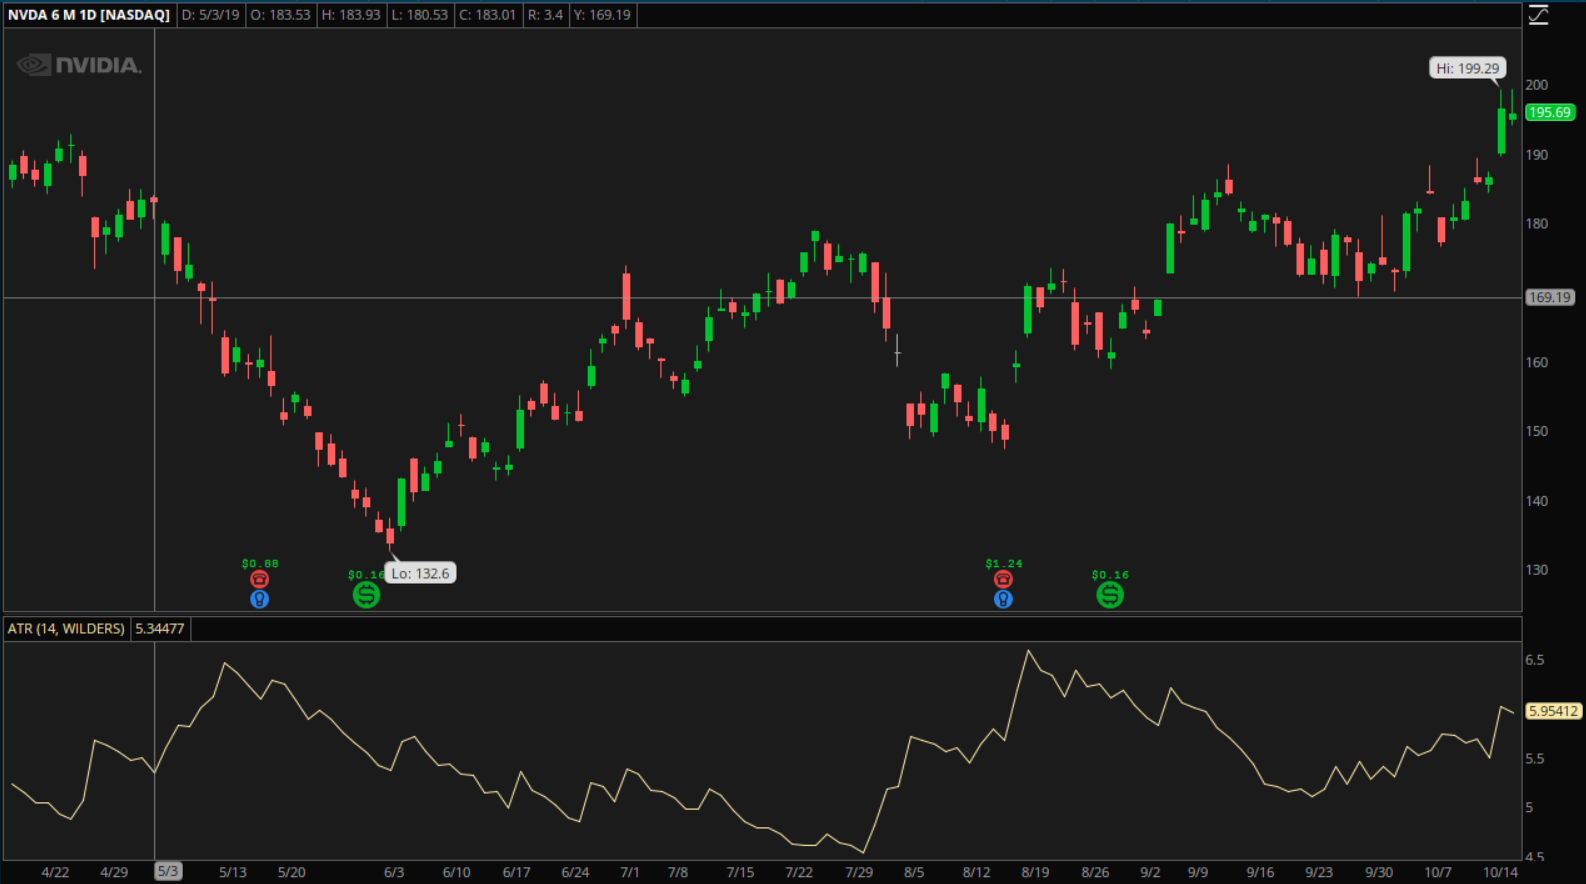This screenshot has width=1586, height=884.
Task: Click the $1.24 earnings estimate label
Action: pos(1004,564)
